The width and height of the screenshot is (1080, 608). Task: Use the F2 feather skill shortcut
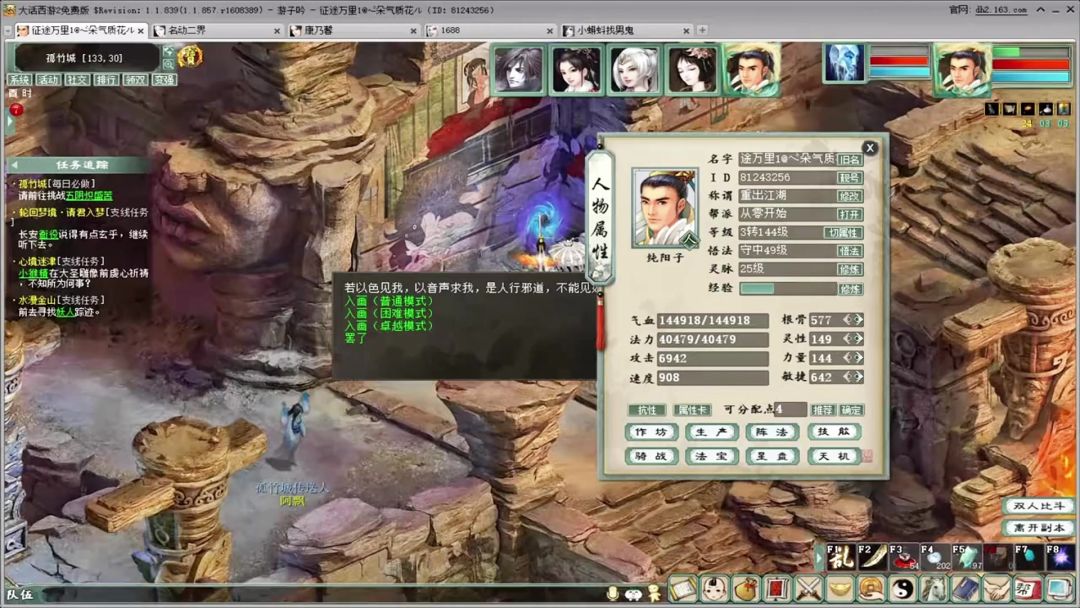click(x=871, y=556)
